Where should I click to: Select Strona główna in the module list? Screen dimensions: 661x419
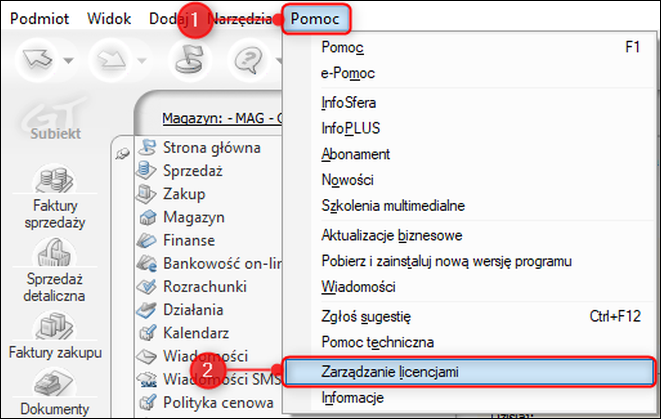pyautogui.click(x=211, y=148)
